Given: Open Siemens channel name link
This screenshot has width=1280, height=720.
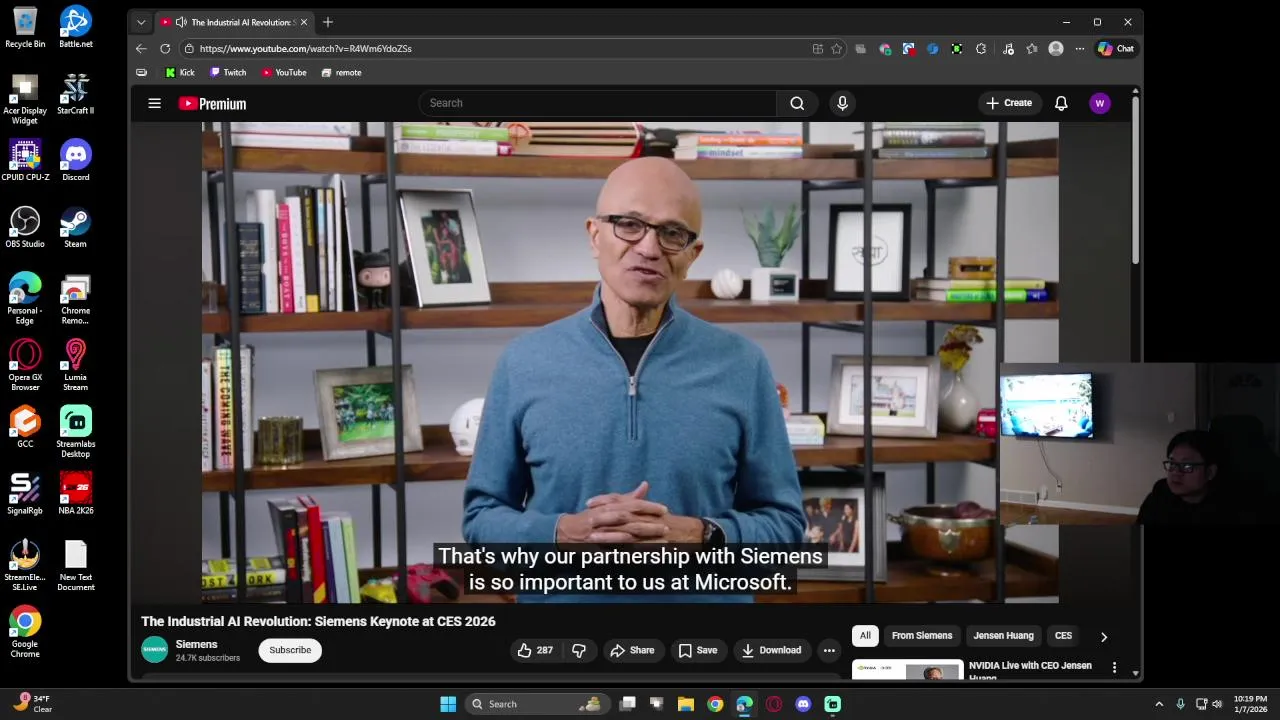Looking at the screenshot, I should tap(196, 644).
